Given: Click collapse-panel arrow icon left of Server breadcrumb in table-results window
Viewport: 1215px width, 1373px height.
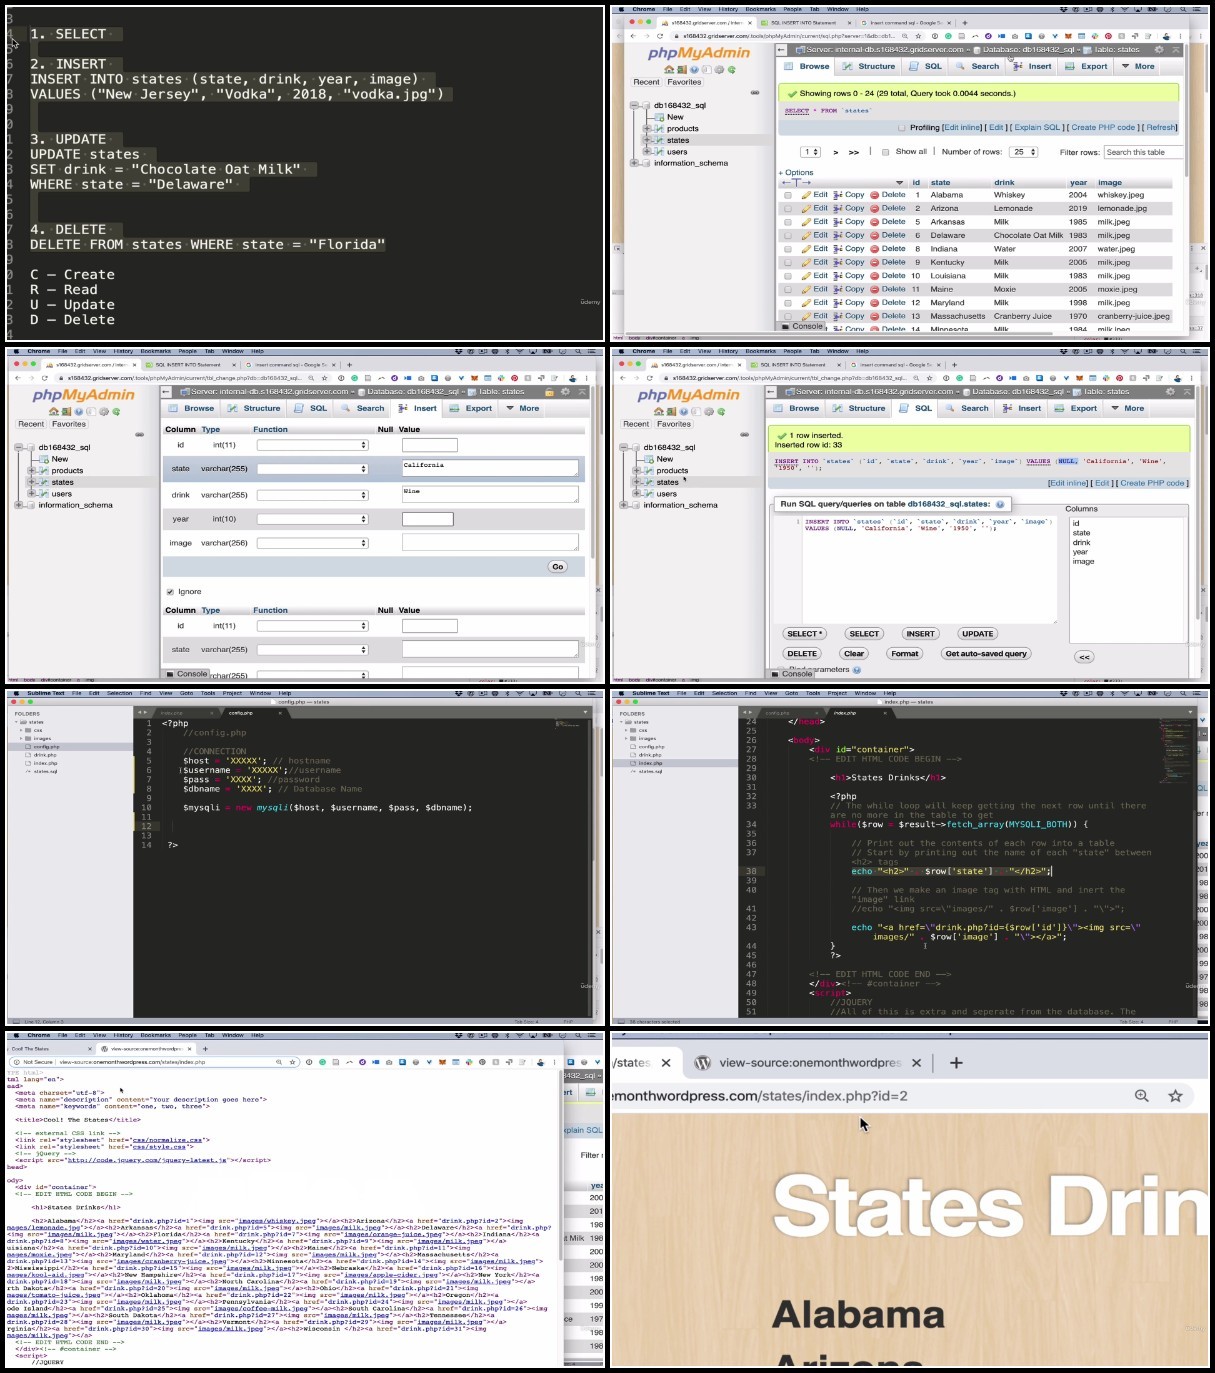Looking at the screenshot, I should tap(782, 50).
